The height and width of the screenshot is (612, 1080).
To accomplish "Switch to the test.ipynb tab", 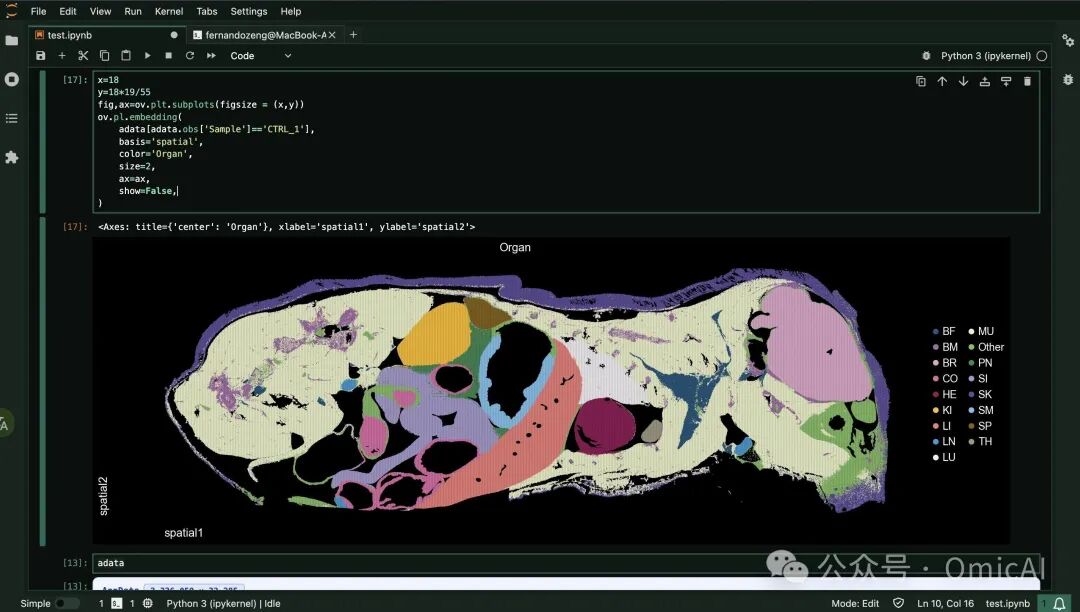I will click(106, 35).
